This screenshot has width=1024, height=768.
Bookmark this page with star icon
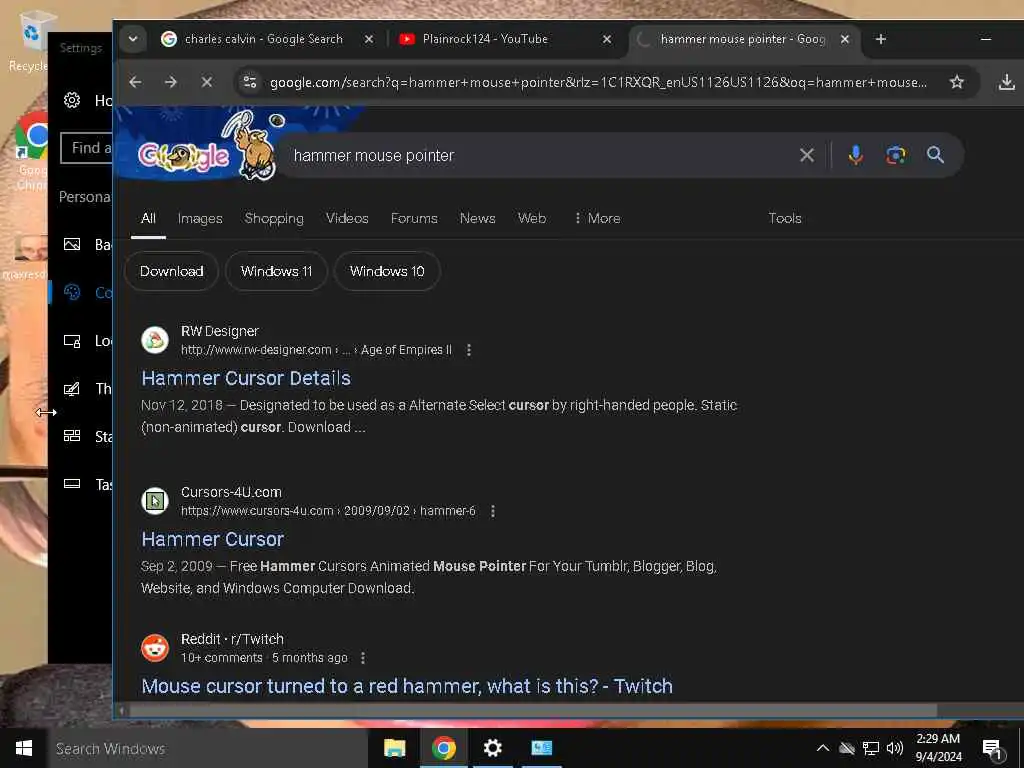[x=957, y=82]
